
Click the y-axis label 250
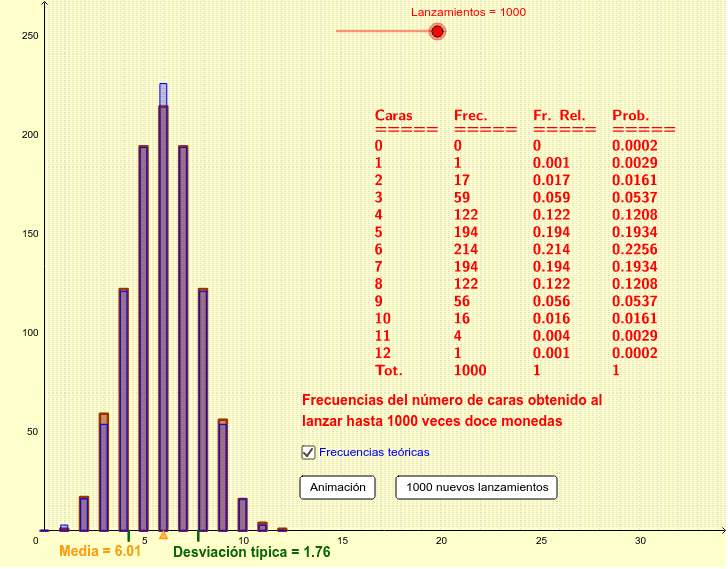click(x=30, y=36)
